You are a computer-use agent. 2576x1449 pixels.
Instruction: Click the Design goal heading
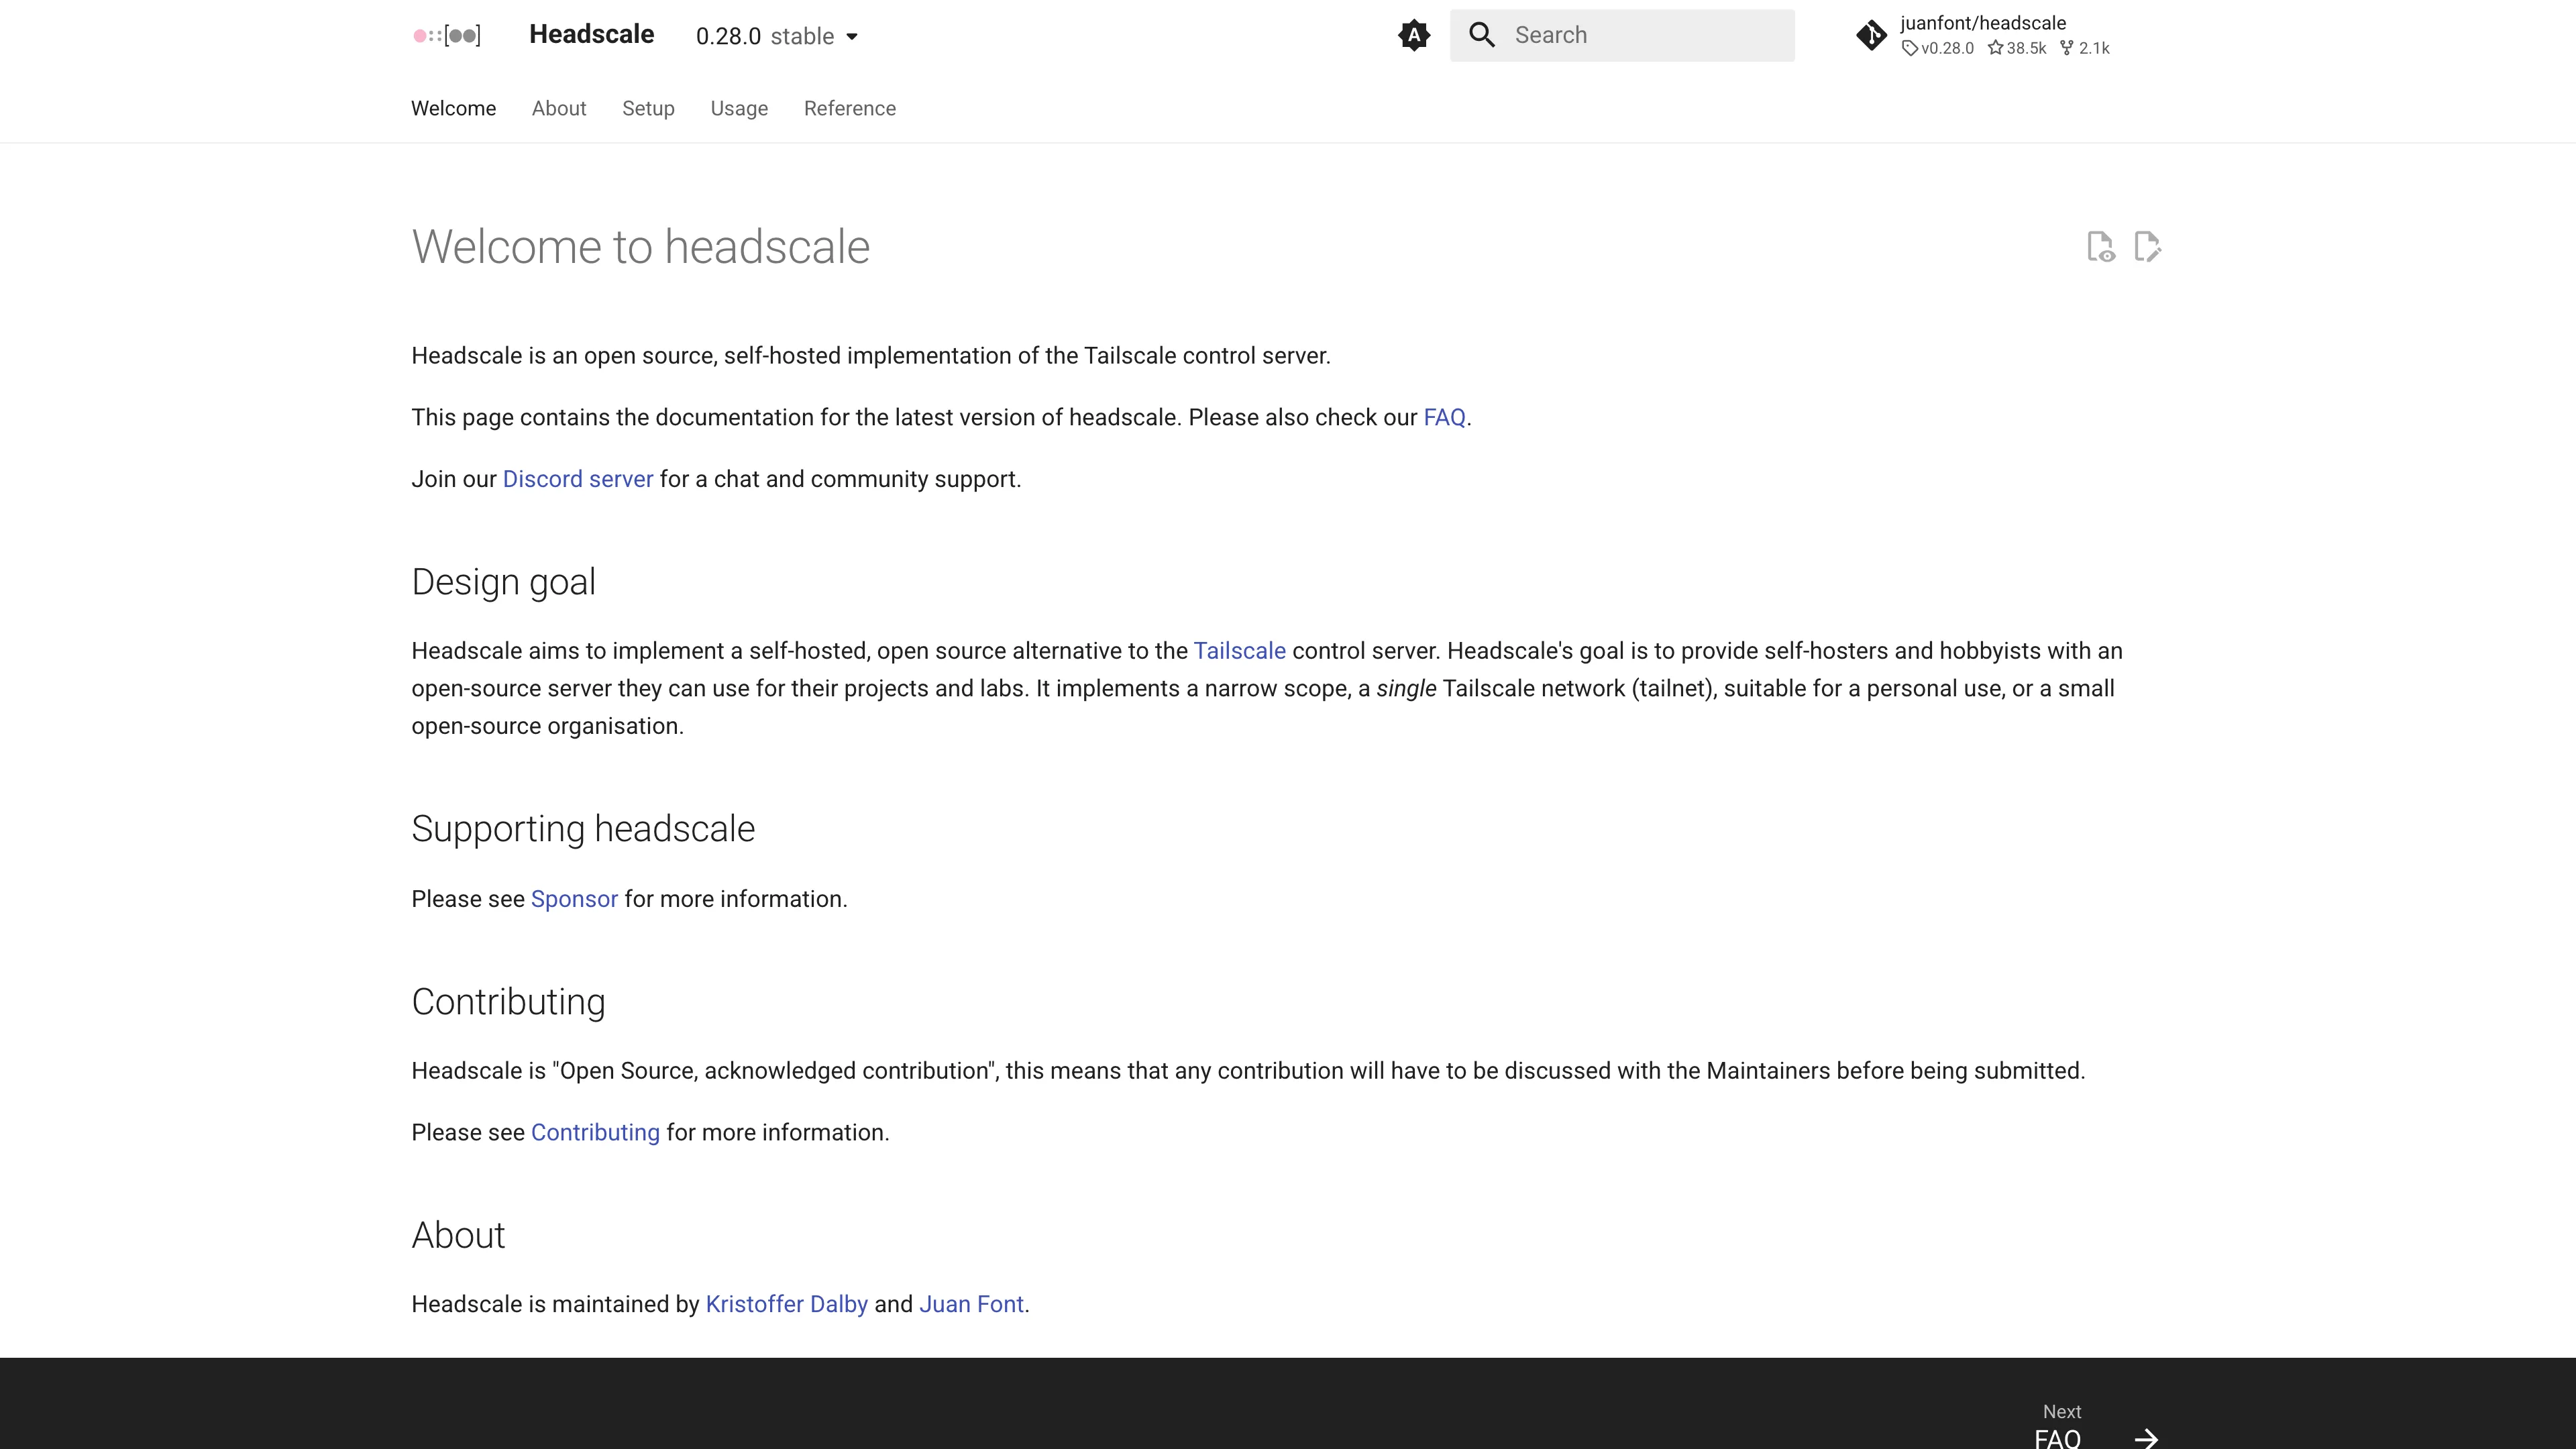click(x=503, y=582)
